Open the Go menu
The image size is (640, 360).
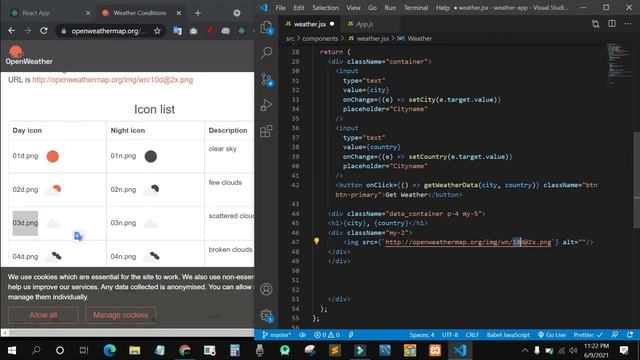click(372, 8)
